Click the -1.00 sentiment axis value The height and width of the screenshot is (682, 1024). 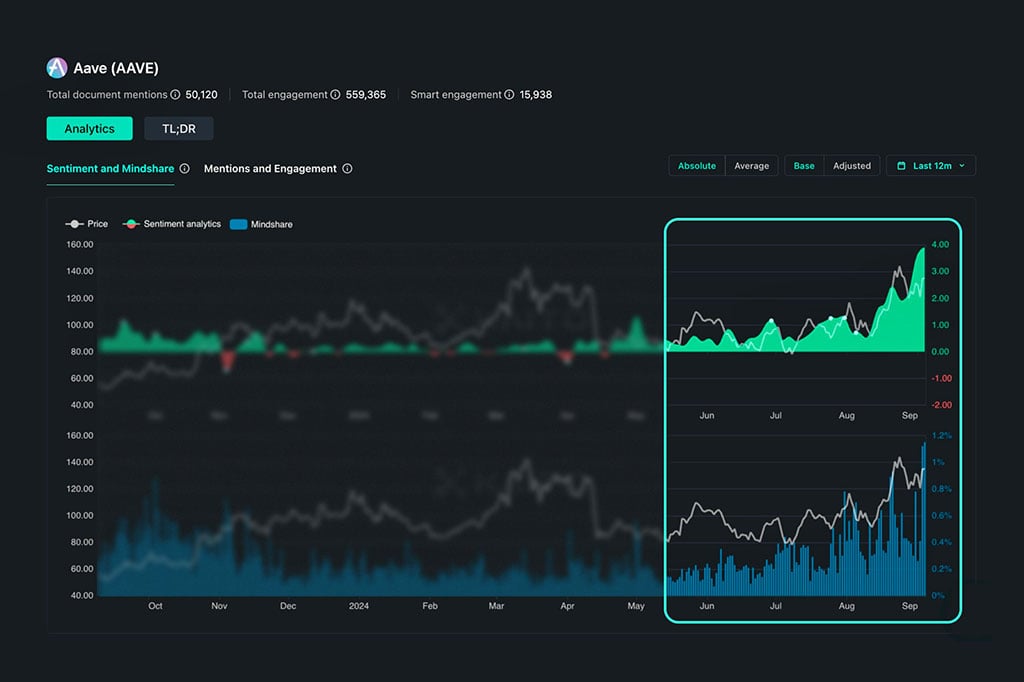[941, 378]
